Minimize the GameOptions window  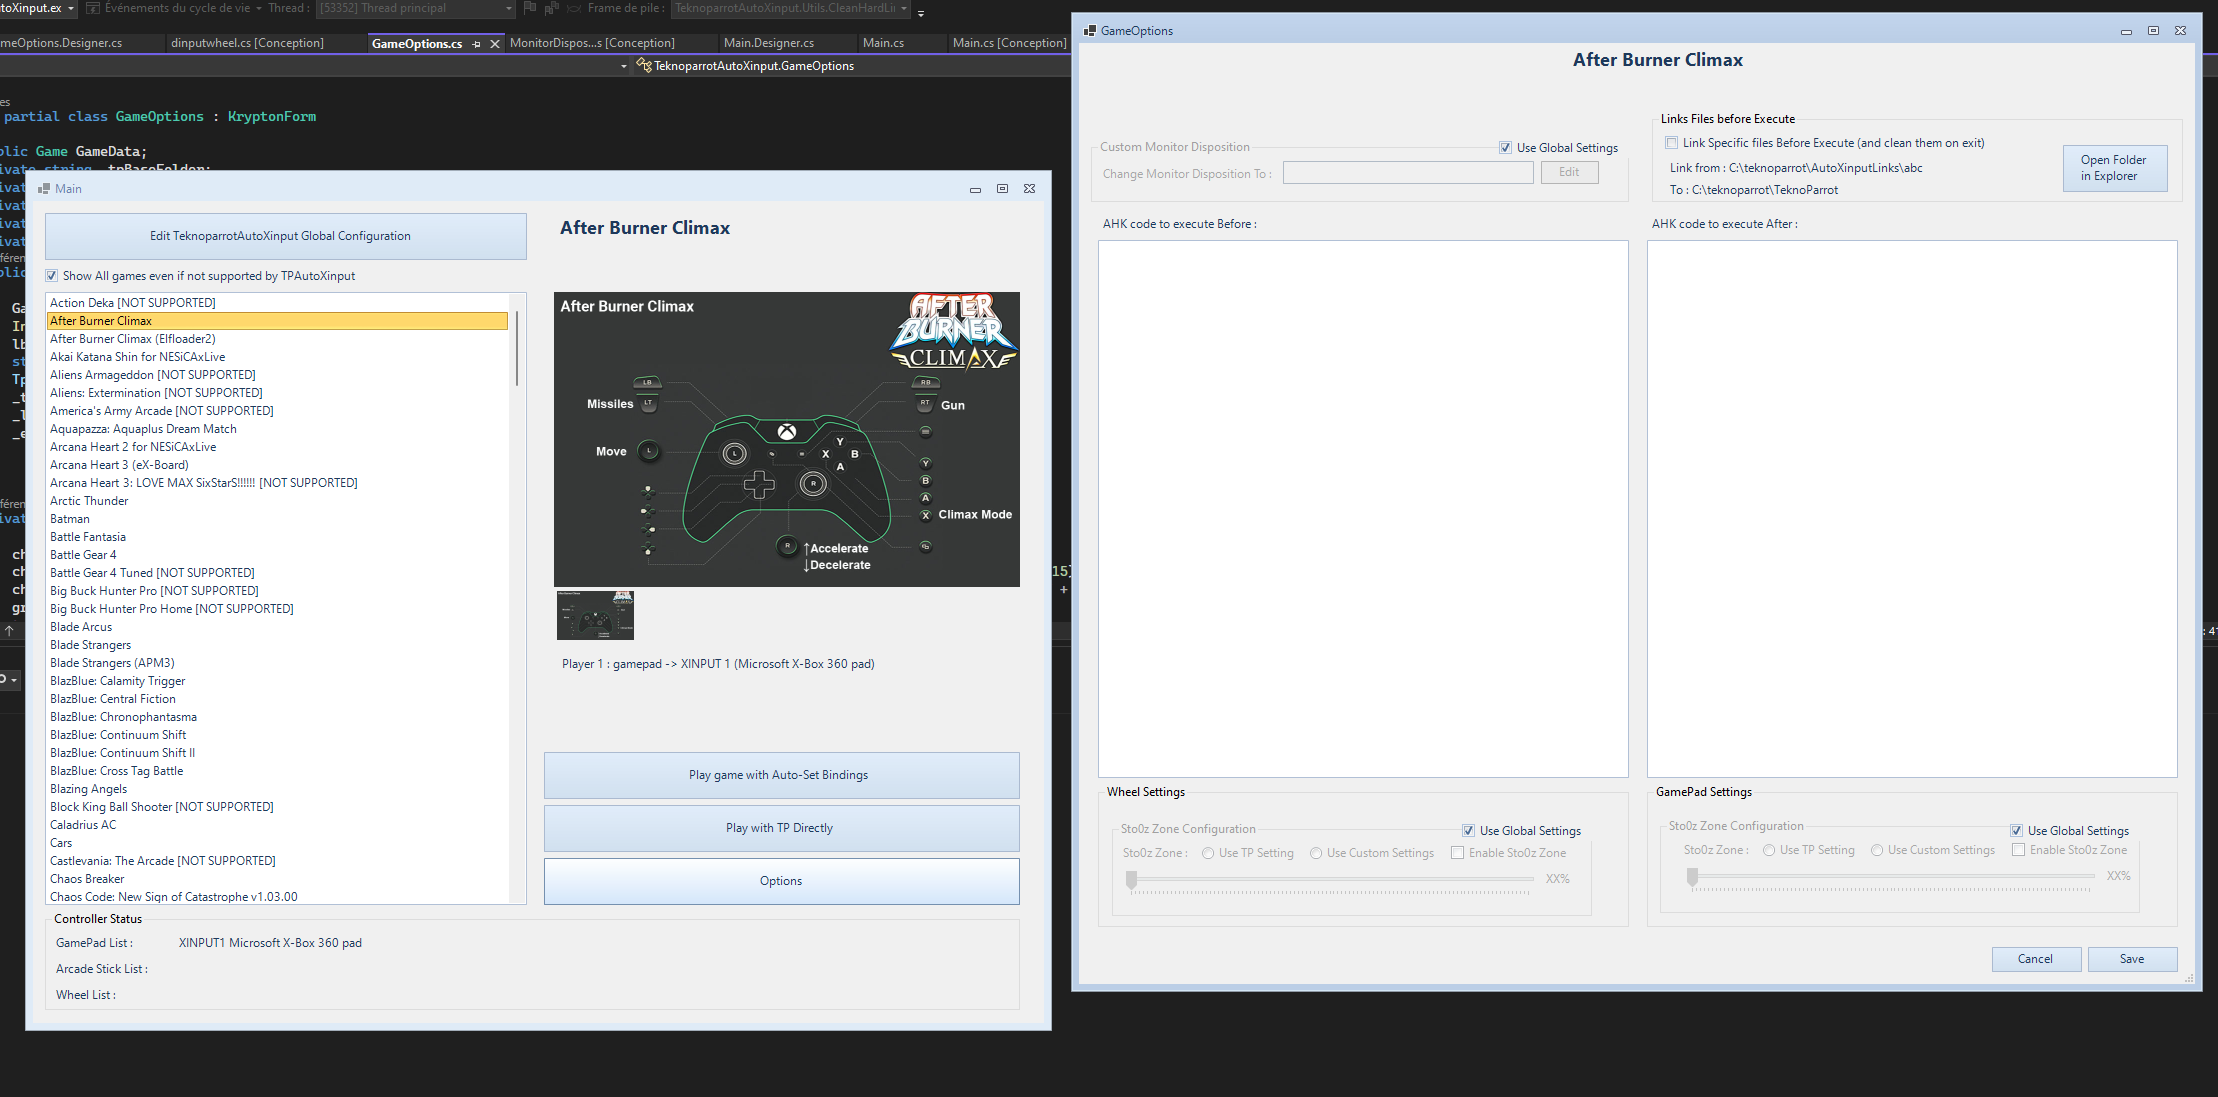click(x=2126, y=31)
